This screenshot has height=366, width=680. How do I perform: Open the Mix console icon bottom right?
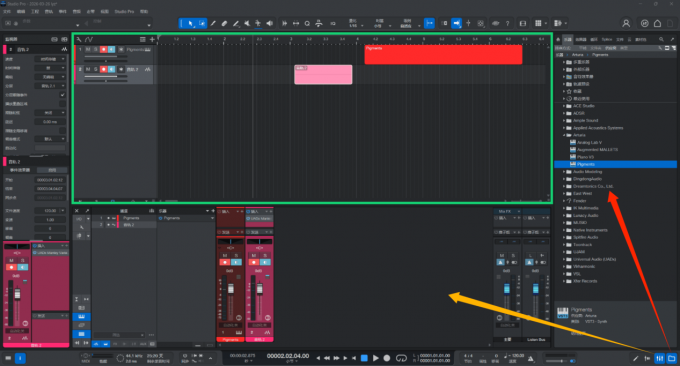[660, 358]
